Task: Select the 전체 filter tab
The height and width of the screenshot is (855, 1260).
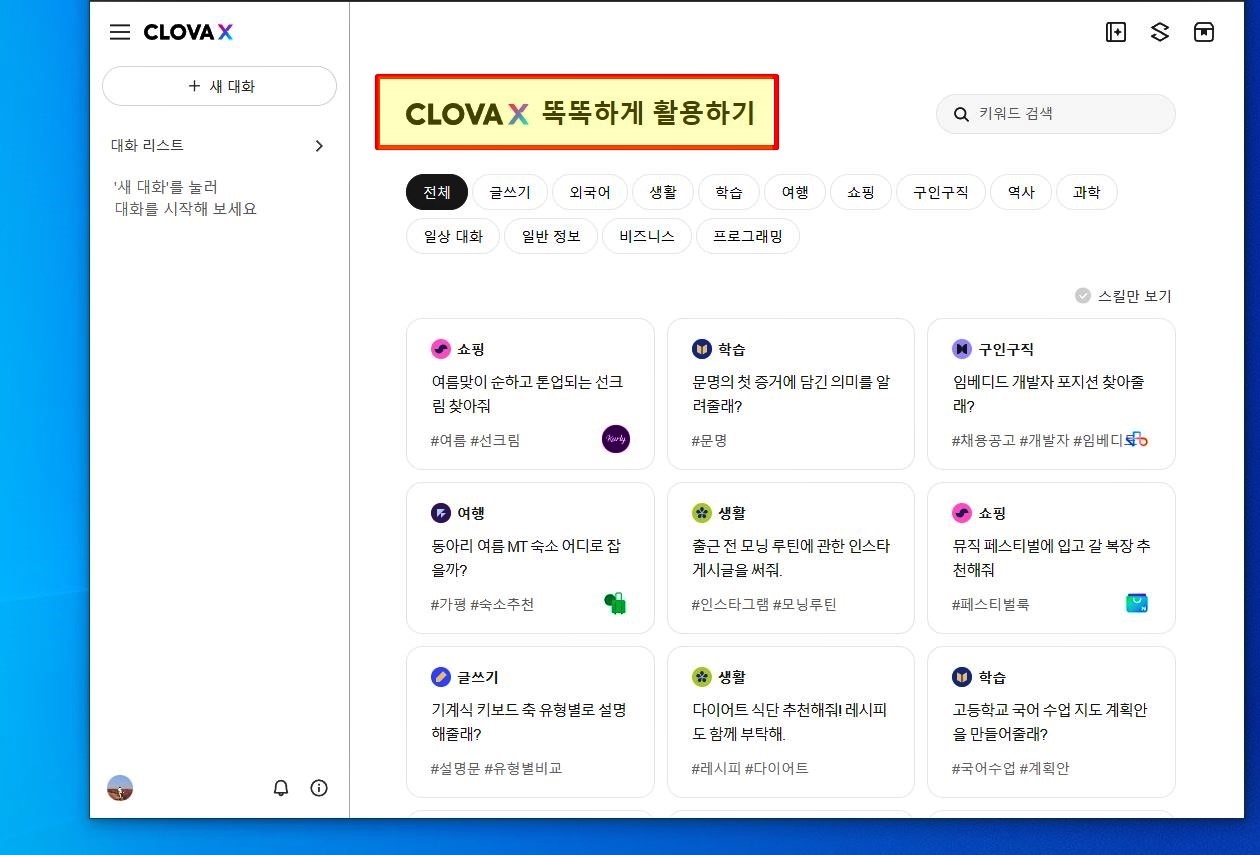Action: [x=437, y=192]
